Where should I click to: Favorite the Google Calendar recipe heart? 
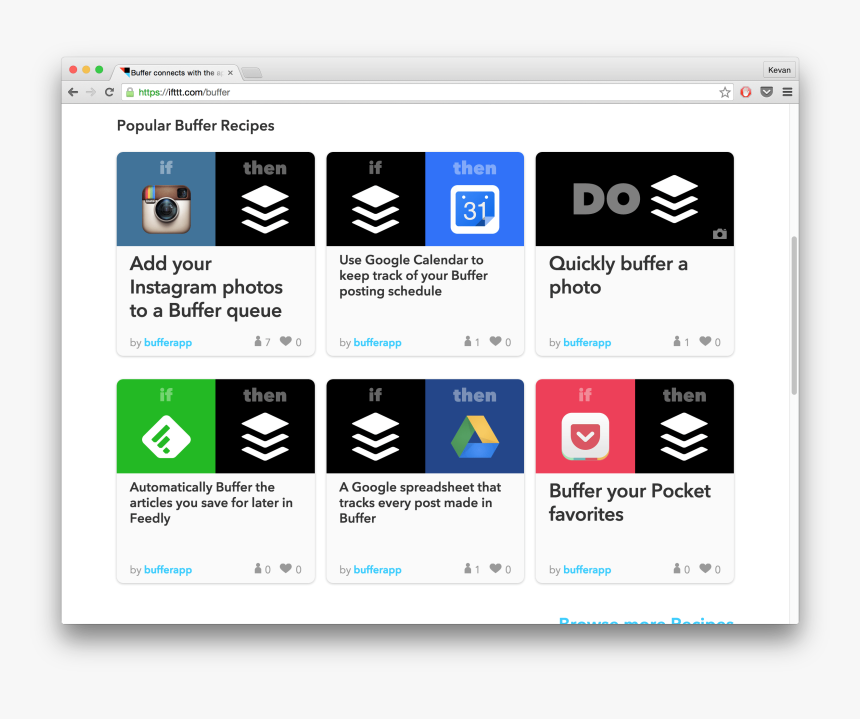(x=495, y=341)
